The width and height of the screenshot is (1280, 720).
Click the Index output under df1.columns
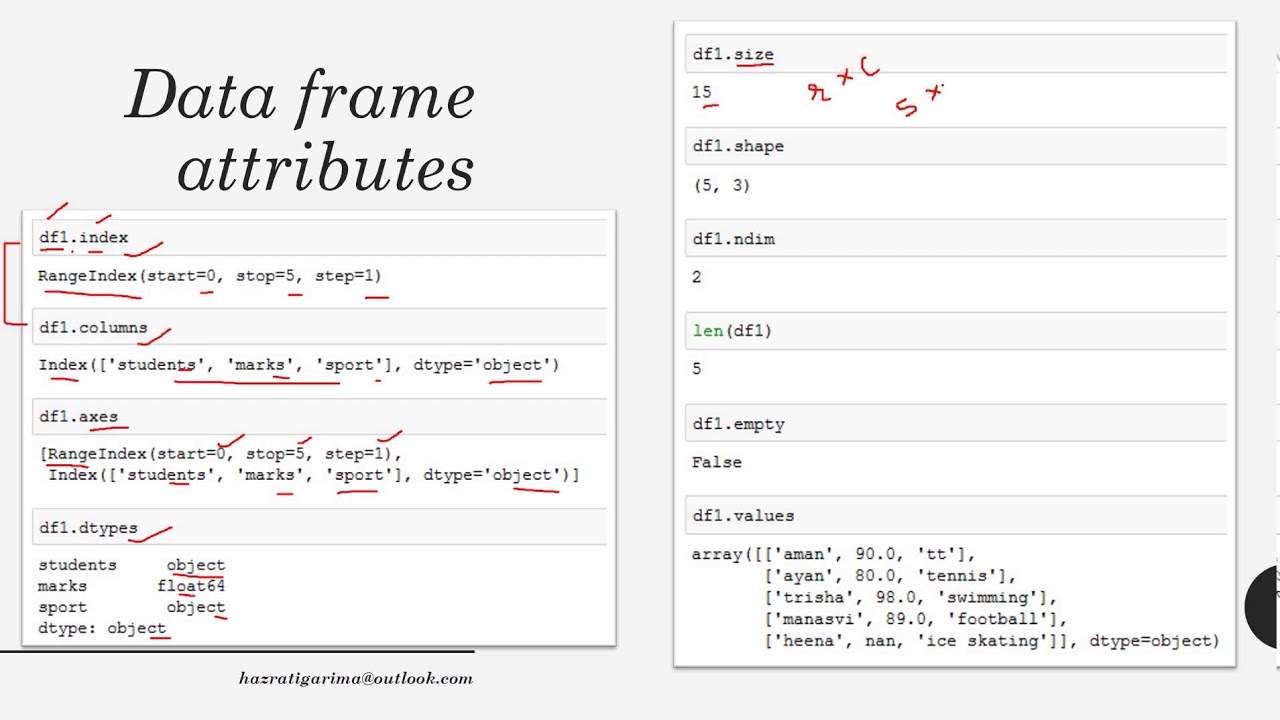(x=298, y=365)
